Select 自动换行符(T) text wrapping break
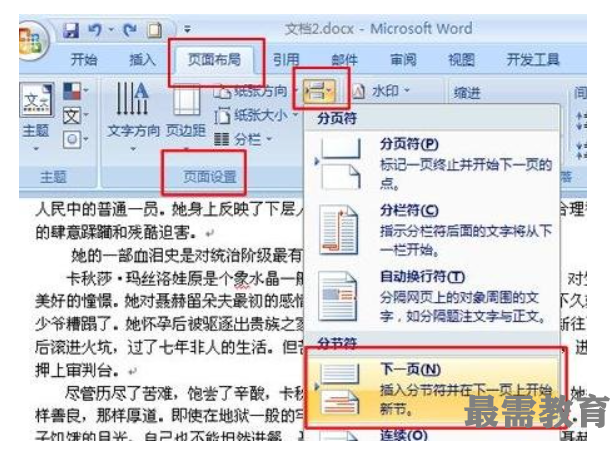The width and height of the screenshot is (616, 451). 431,297
